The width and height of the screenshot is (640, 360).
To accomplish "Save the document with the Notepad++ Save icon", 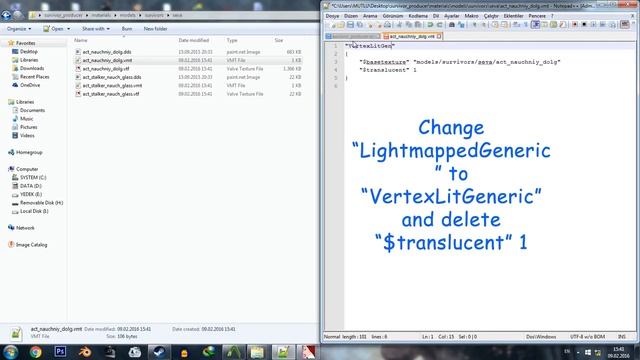I will point(350,25).
